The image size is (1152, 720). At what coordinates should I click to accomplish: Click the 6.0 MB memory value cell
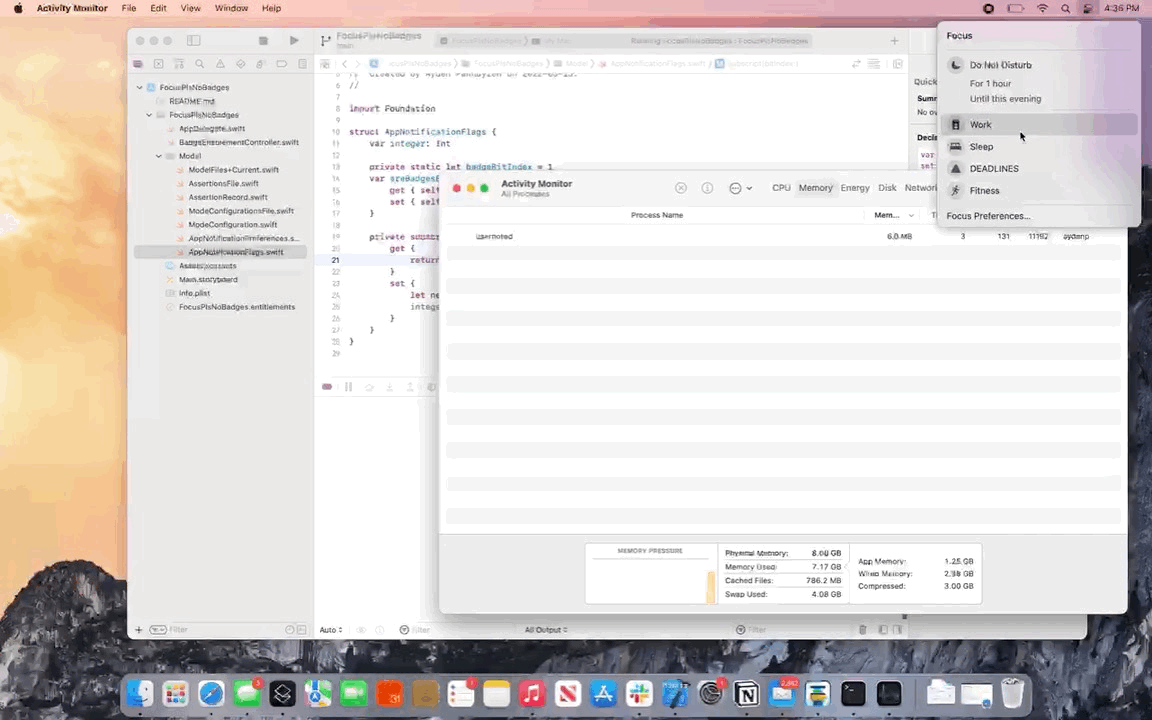click(x=899, y=237)
